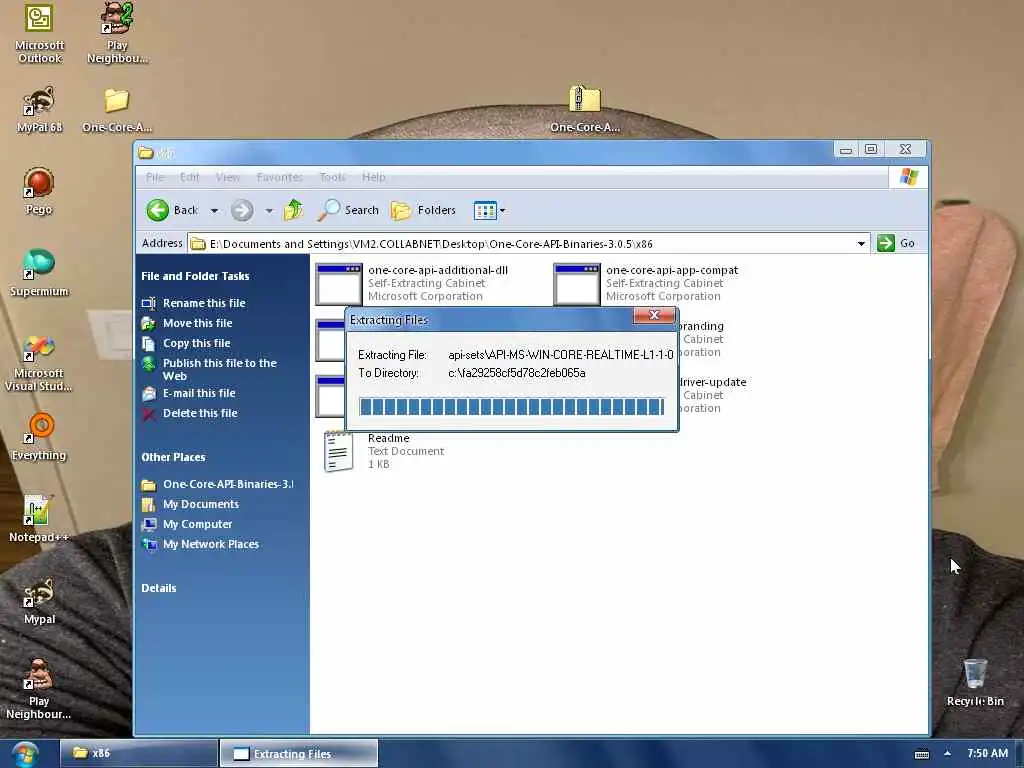This screenshot has width=1024, height=768.
Task: Click the Delete this file task
Action: pos(200,413)
